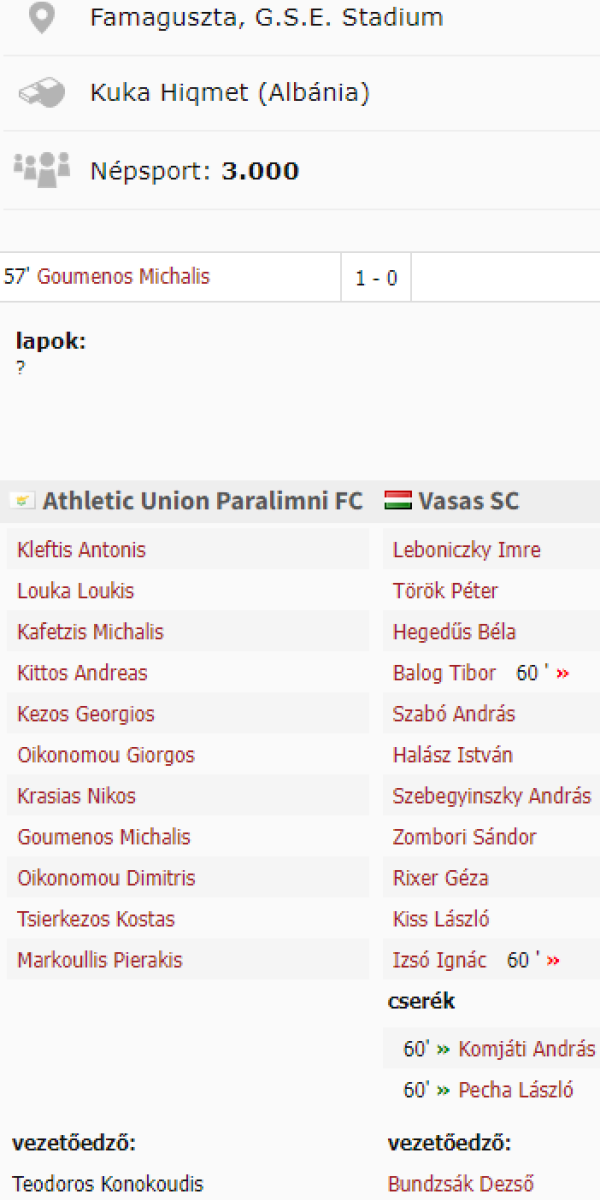Click substitution arrow next to Izsó Ignác

pos(553,961)
